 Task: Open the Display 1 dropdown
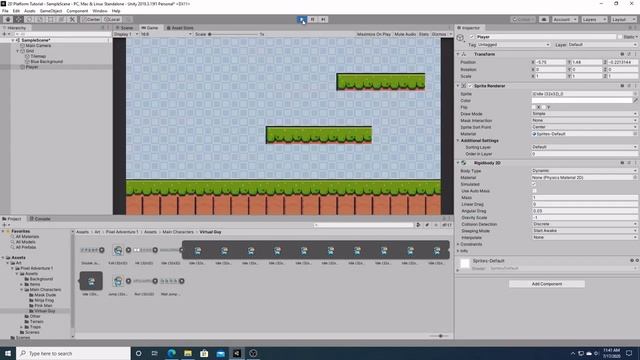tap(126, 34)
